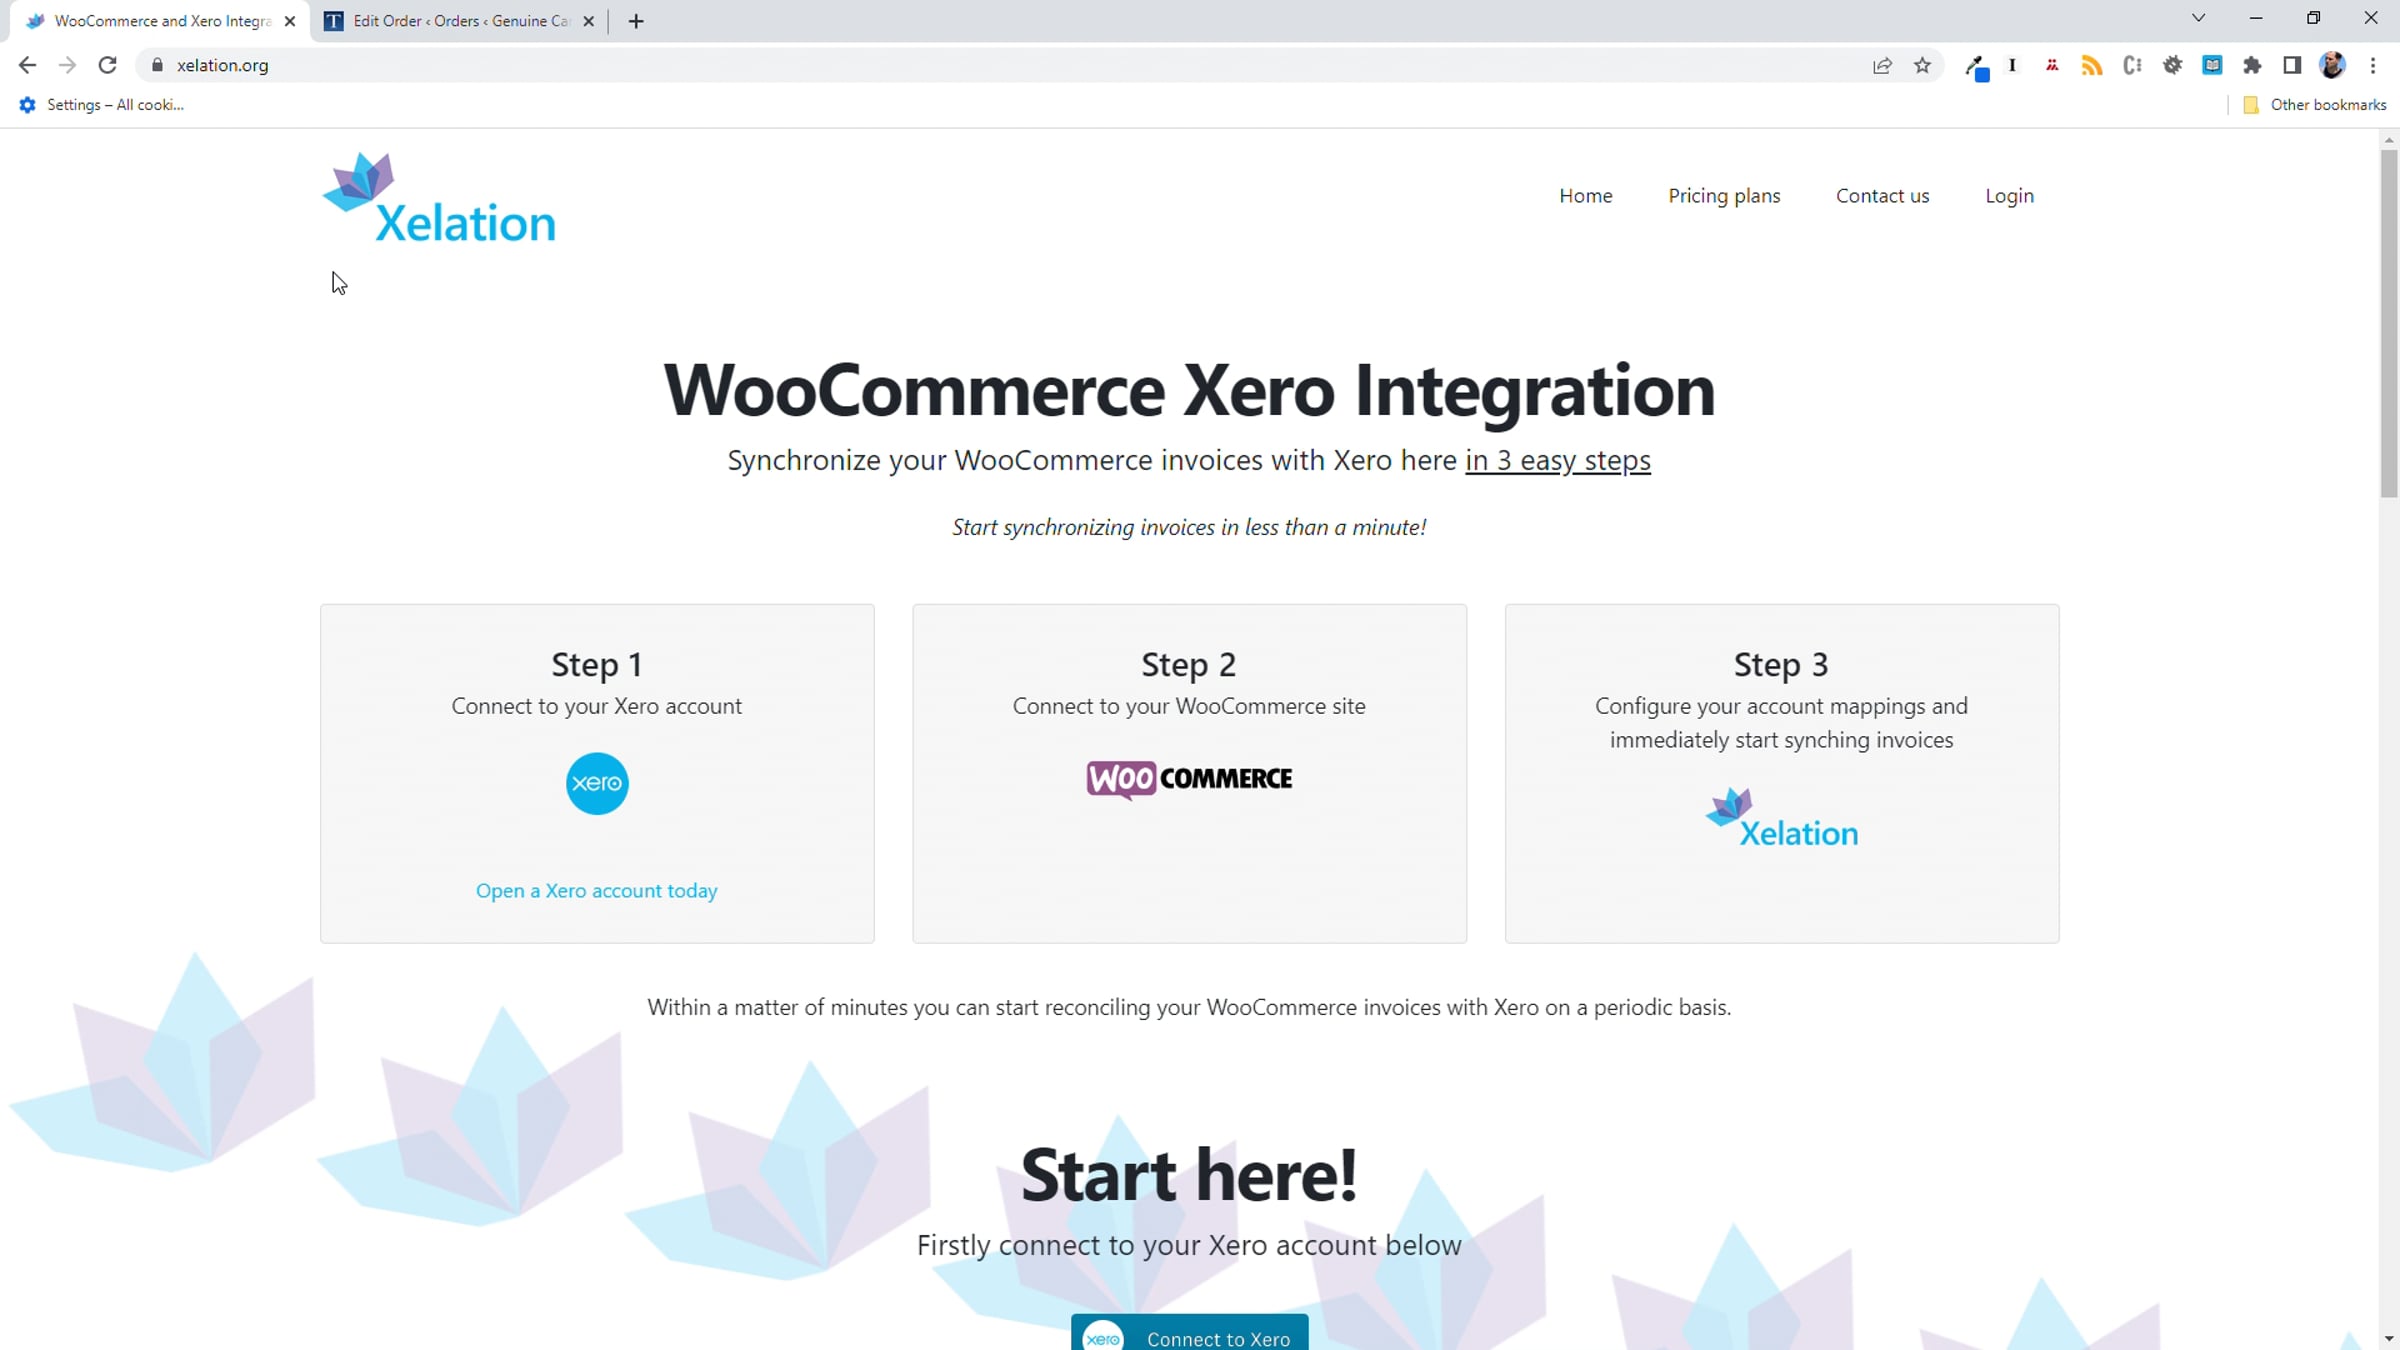This screenshot has width=2400, height=1350.
Task: Click the scrollbar down arrow
Action: (x=2389, y=1338)
